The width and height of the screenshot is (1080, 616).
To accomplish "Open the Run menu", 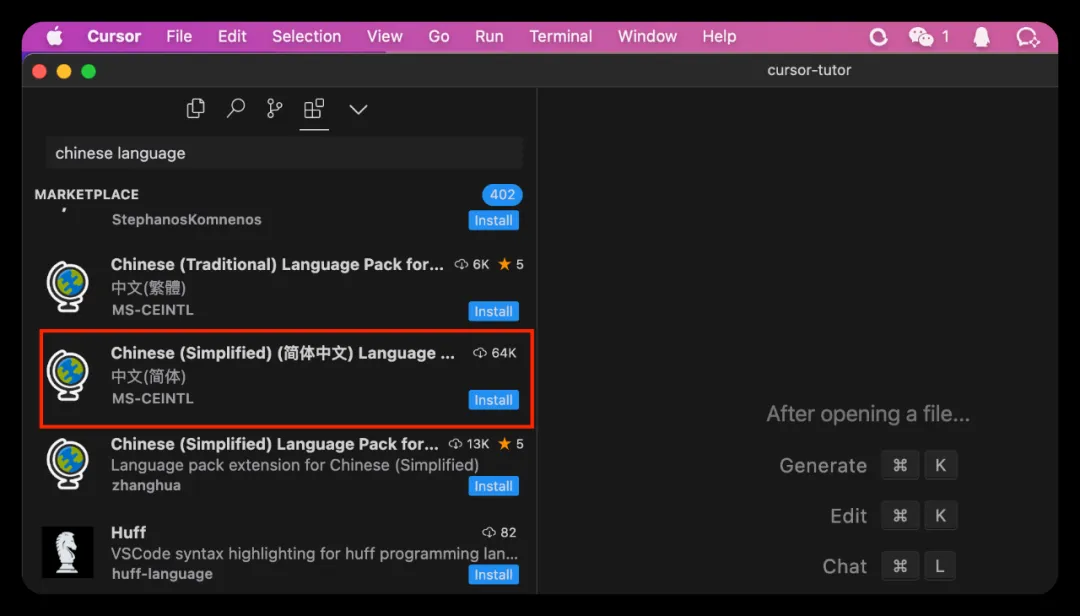I will pos(489,37).
